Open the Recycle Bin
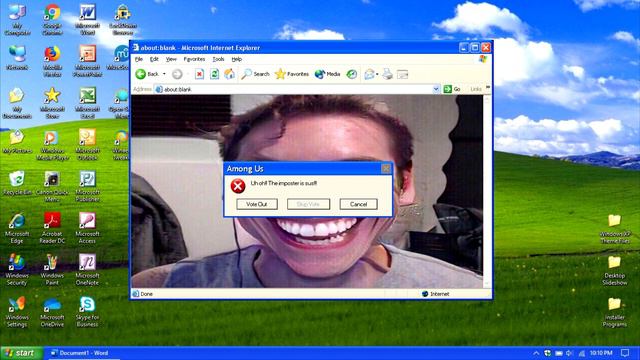 [17, 184]
